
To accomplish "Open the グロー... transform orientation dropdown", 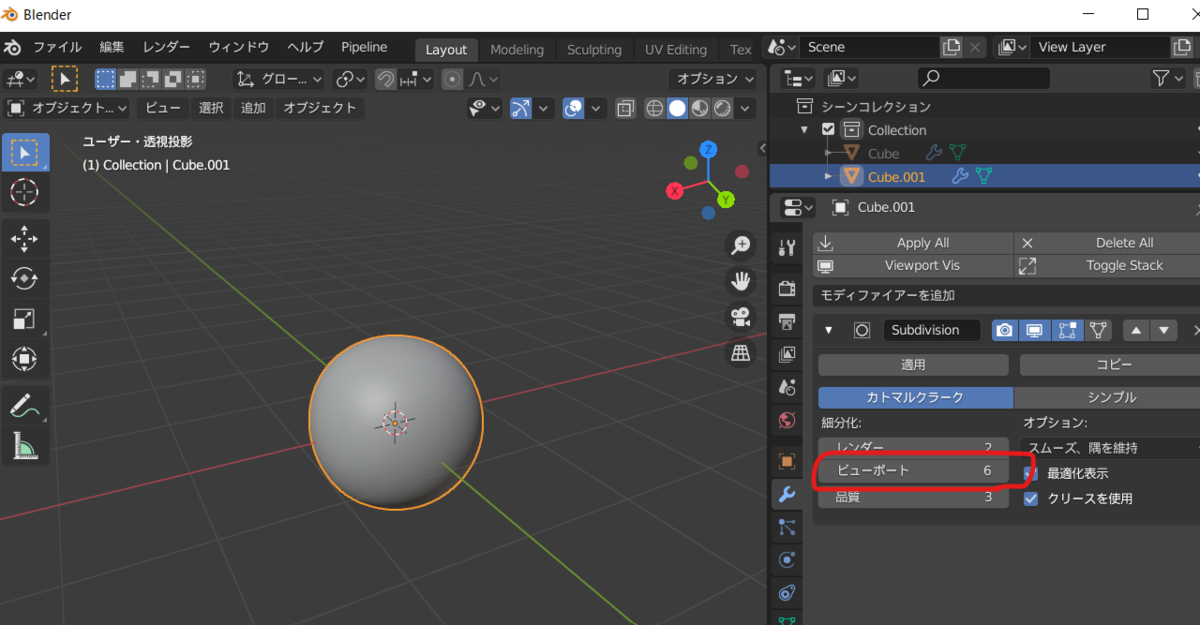I will pos(280,79).
